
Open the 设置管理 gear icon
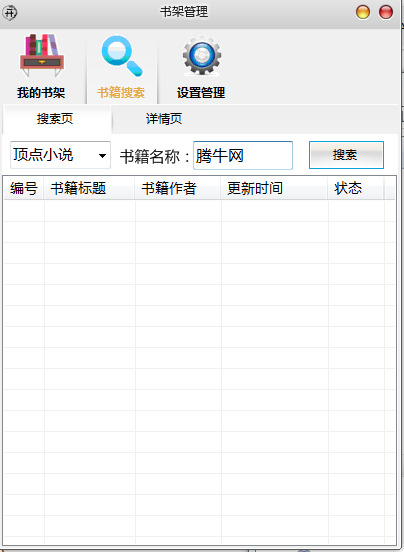coord(202,56)
